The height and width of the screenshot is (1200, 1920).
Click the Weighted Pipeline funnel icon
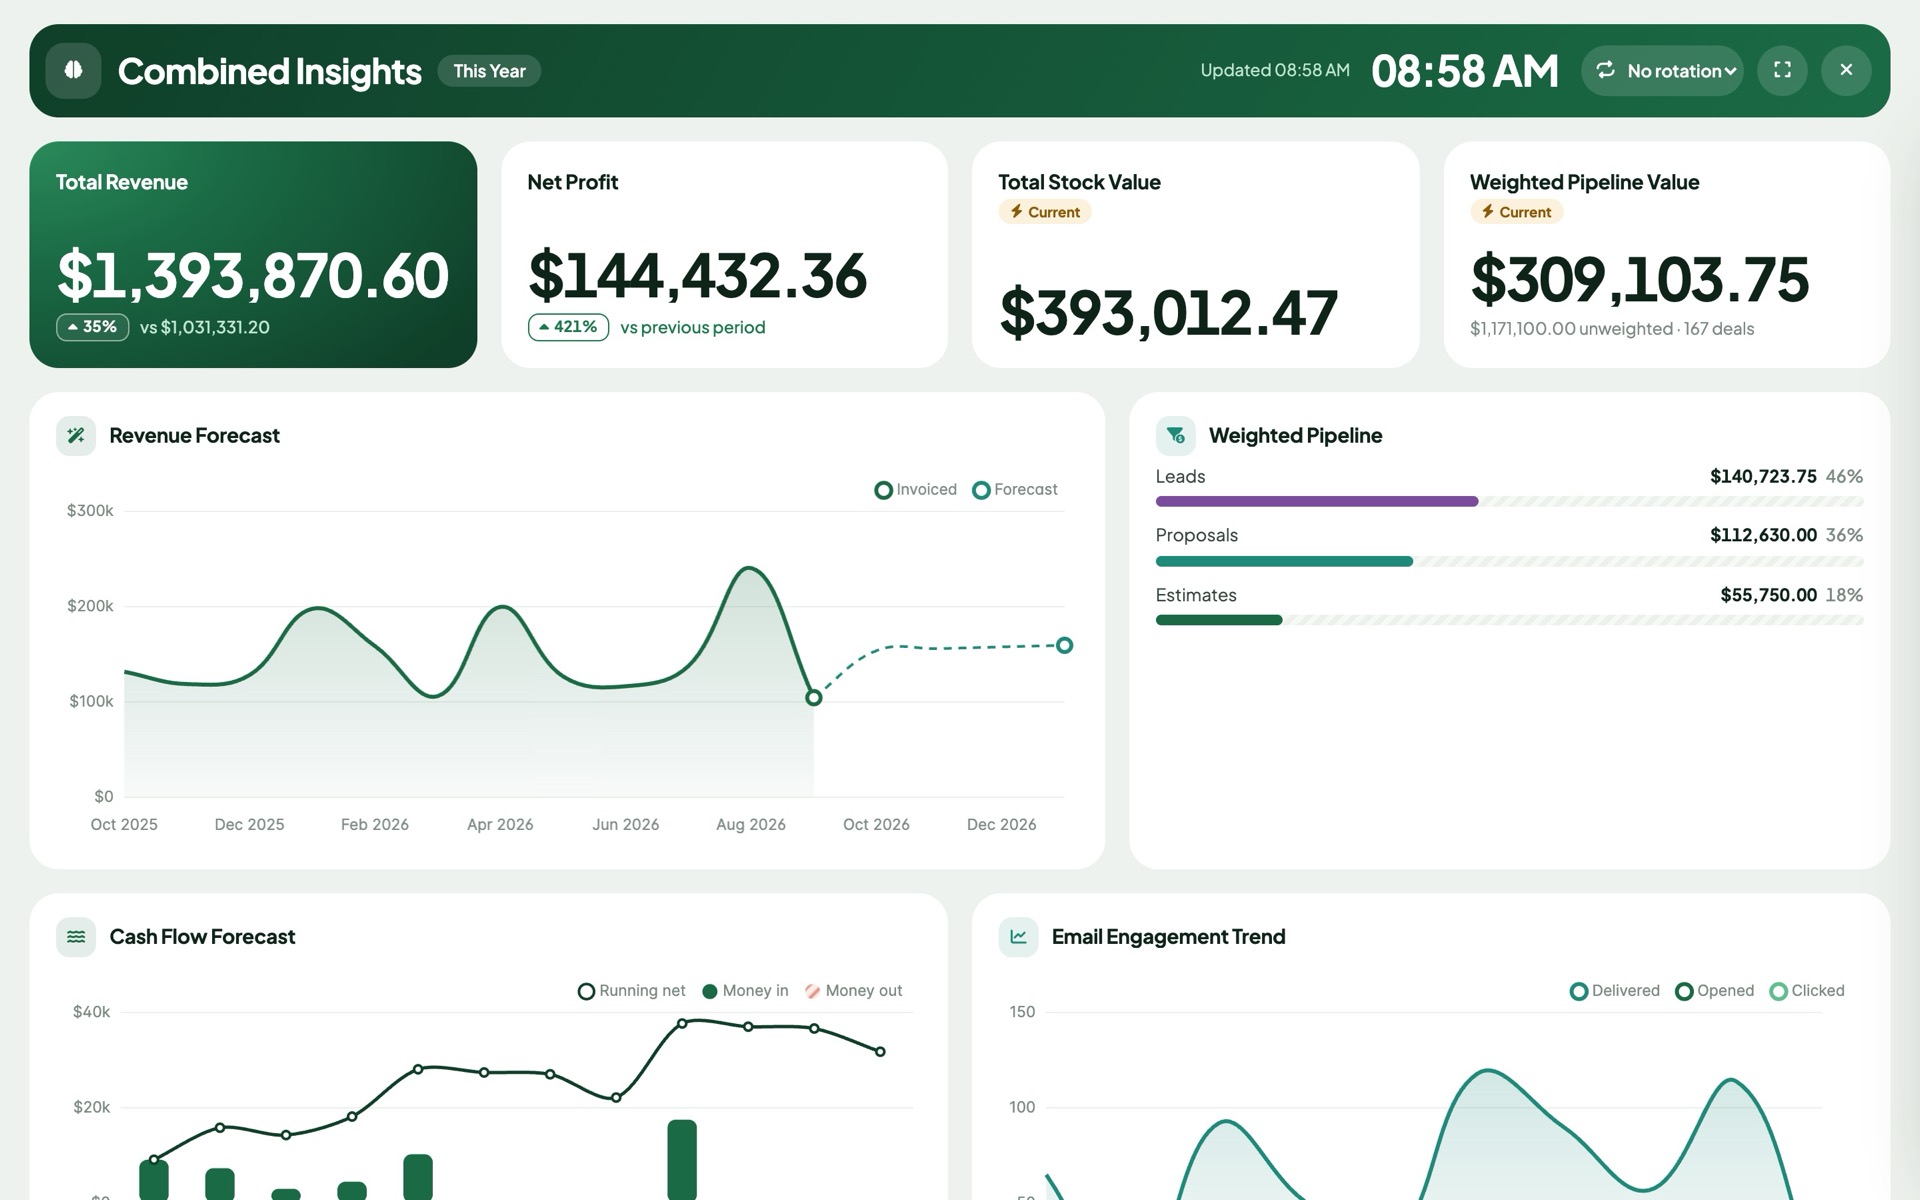pyautogui.click(x=1176, y=435)
